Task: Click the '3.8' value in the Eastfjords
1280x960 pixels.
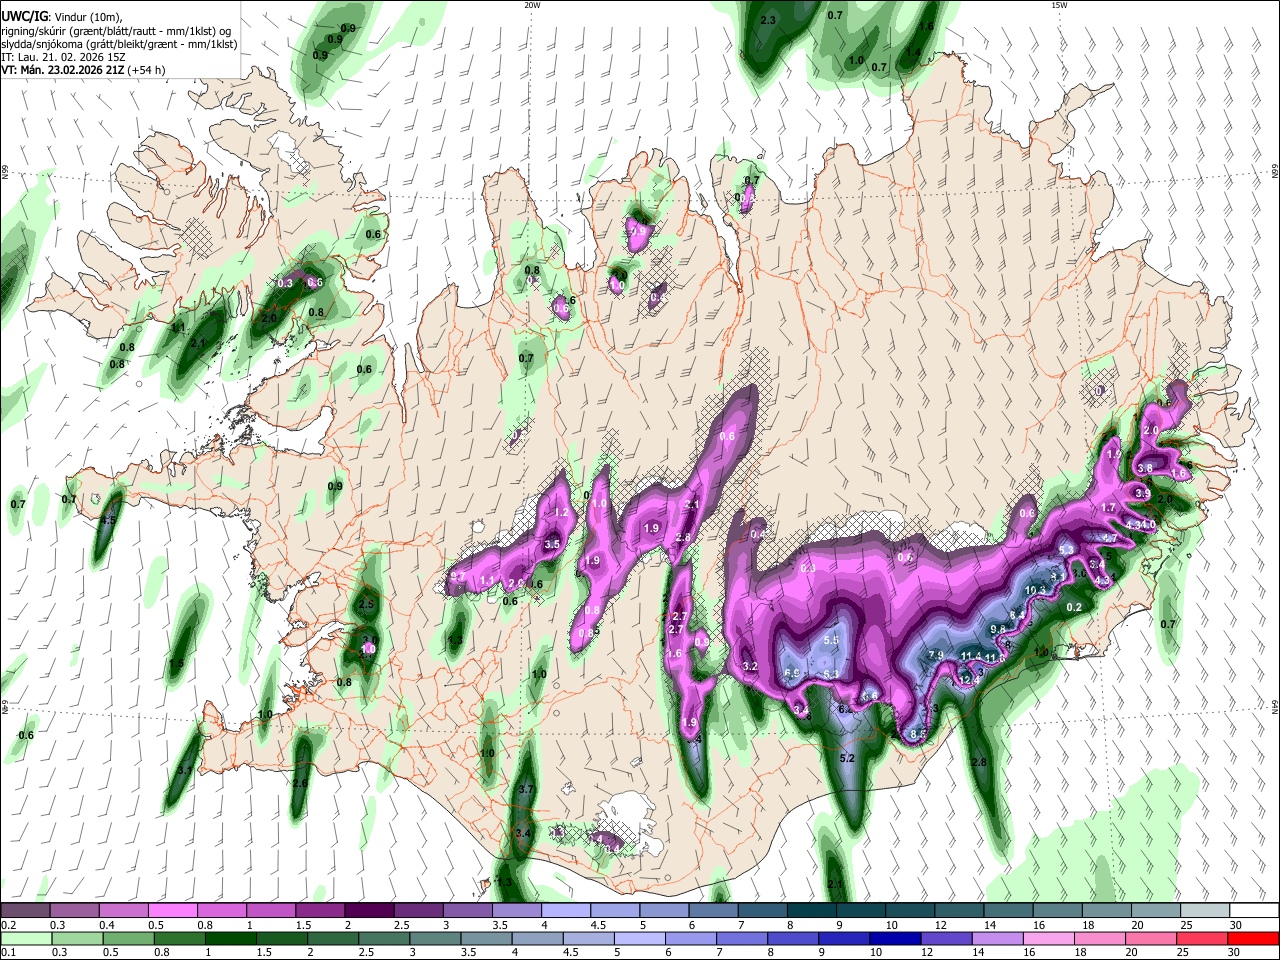Action: [1145, 468]
